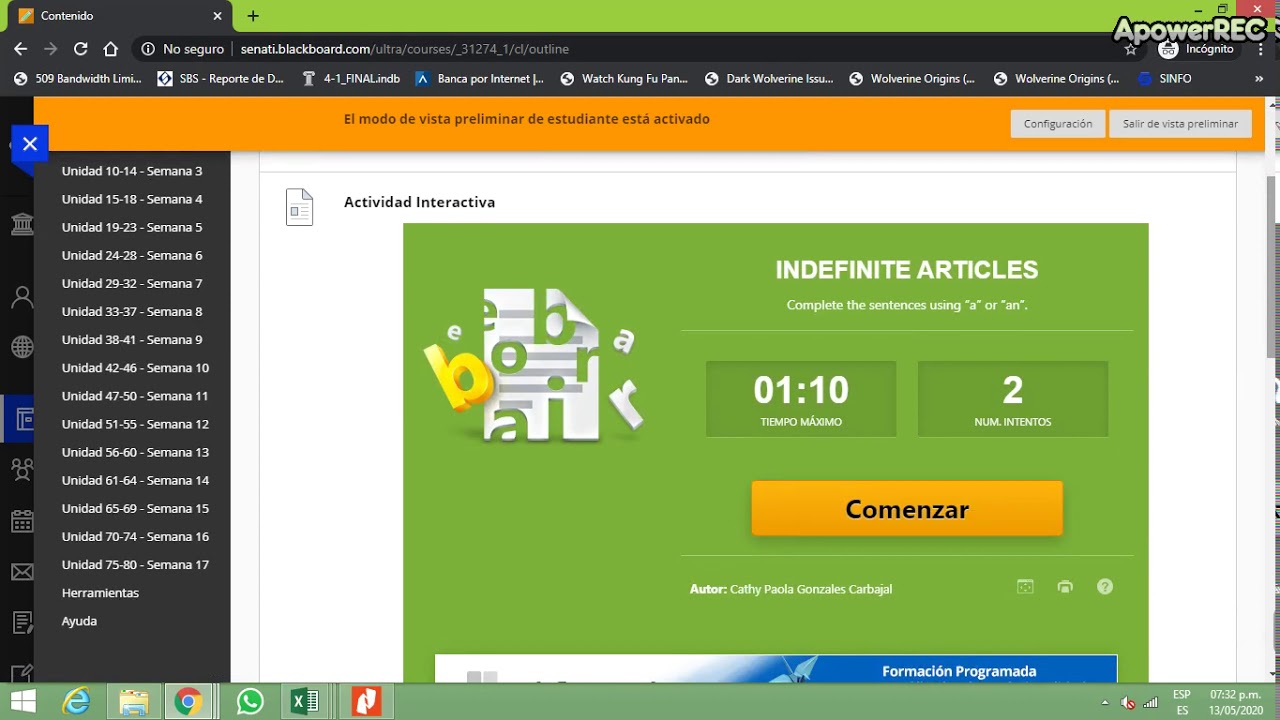
Task: Select Unidad 56-60 - Semana 13
Action: click(x=135, y=452)
